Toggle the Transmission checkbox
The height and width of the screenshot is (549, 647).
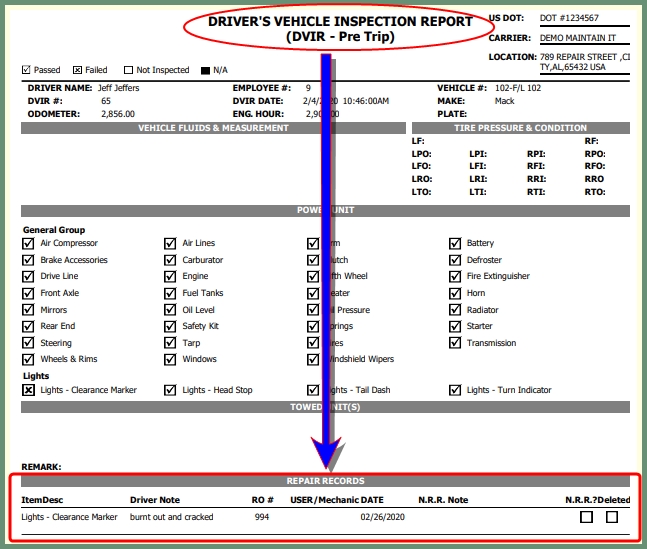tap(455, 343)
